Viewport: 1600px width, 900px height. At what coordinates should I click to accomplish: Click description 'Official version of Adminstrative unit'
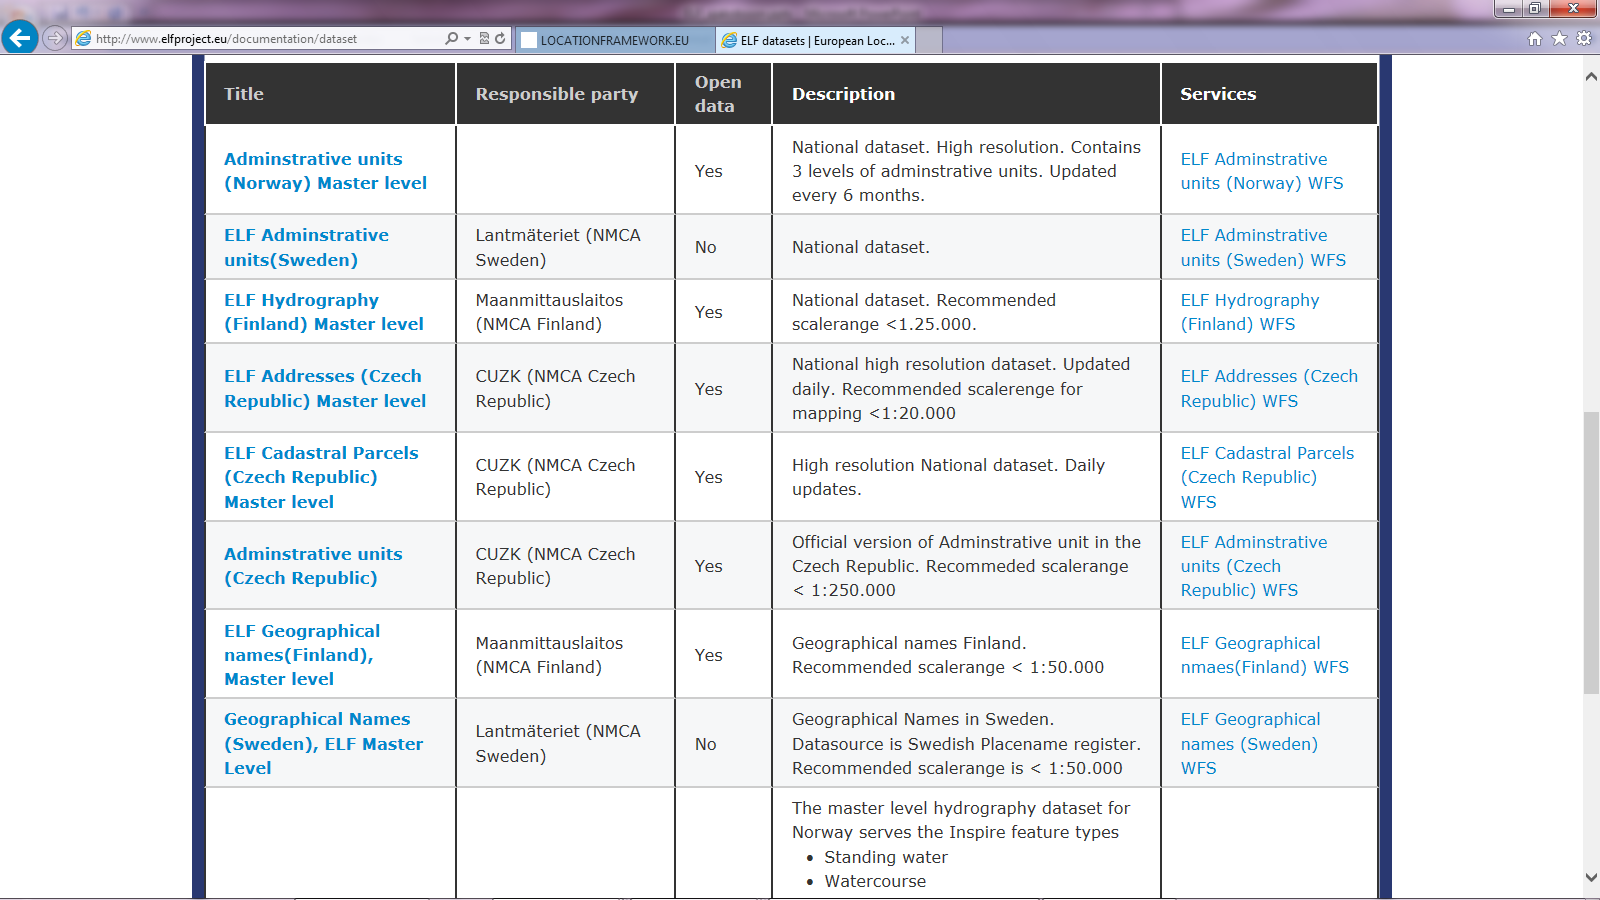(966, 566)
